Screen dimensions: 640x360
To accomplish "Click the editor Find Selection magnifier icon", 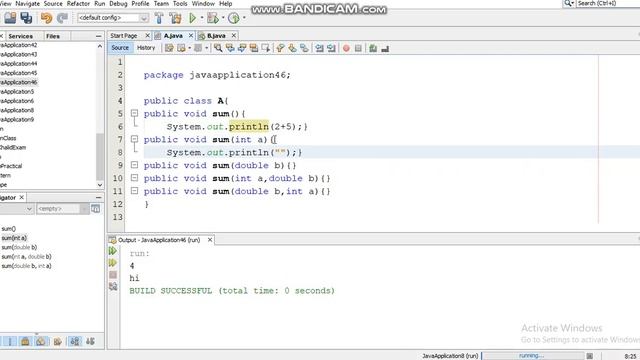I will (x=218, y=48).
